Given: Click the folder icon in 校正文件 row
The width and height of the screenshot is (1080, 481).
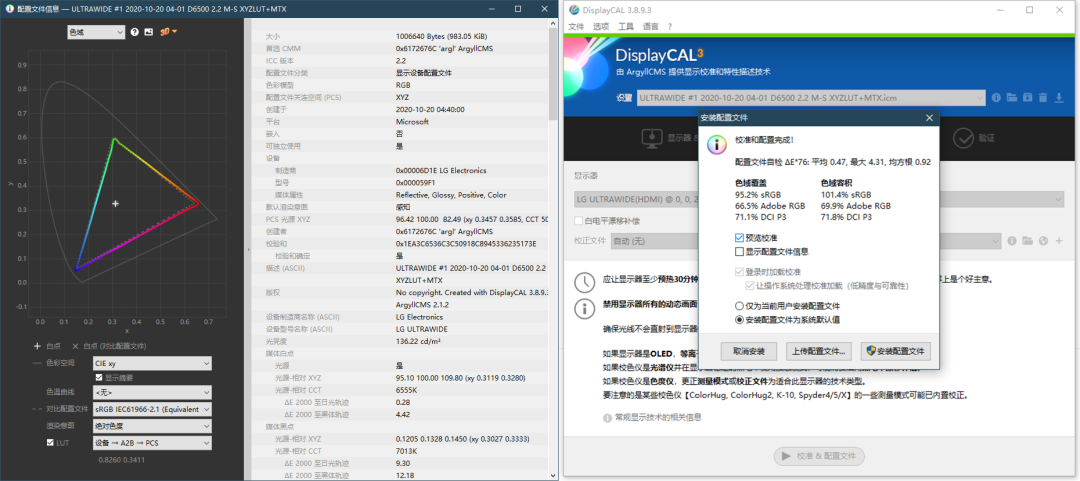Looking at the screenshot, I should coord(1027,241).
